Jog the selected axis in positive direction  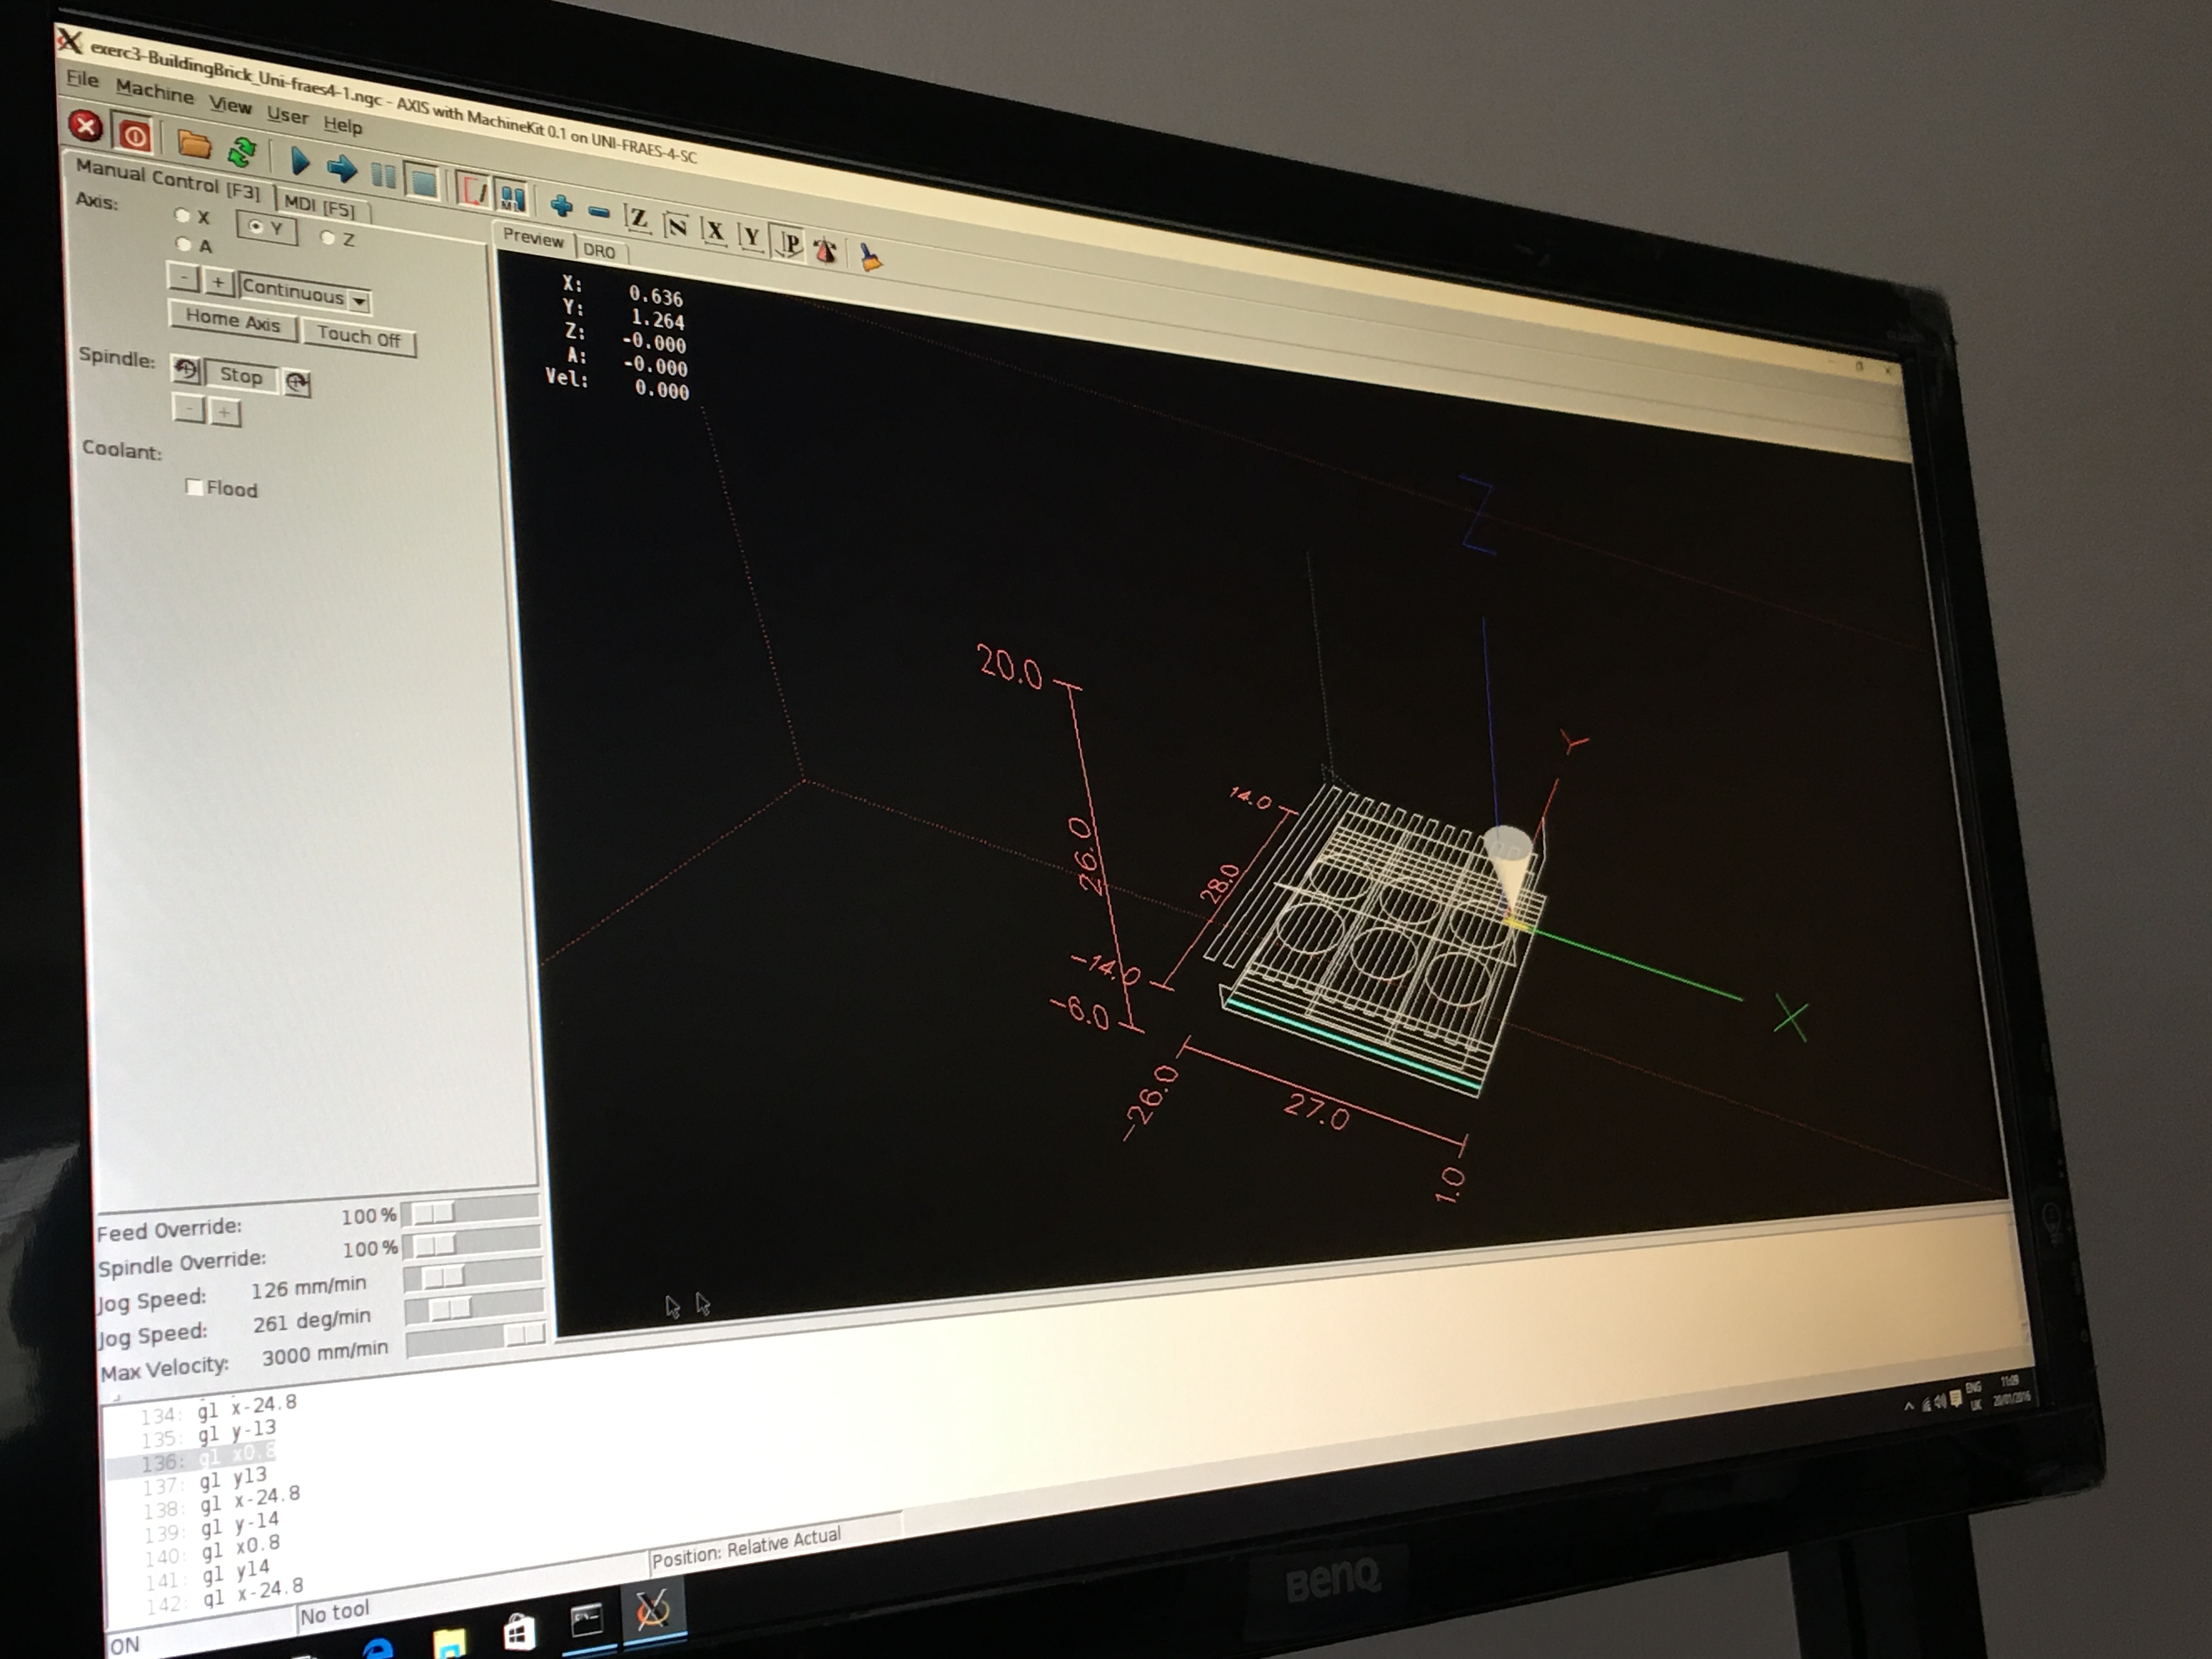click(218, 283)
